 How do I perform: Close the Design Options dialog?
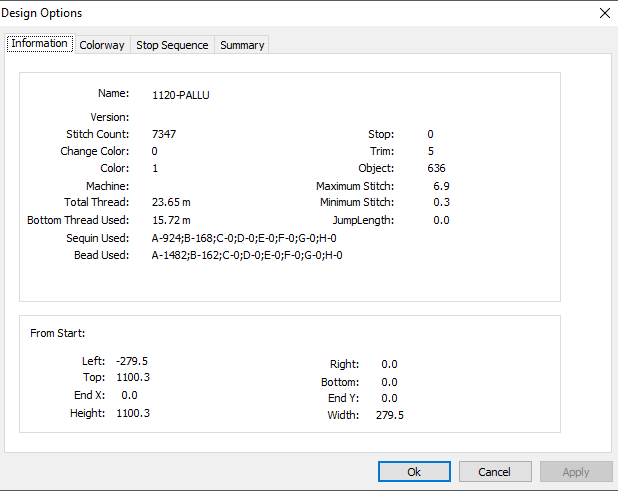605,13
